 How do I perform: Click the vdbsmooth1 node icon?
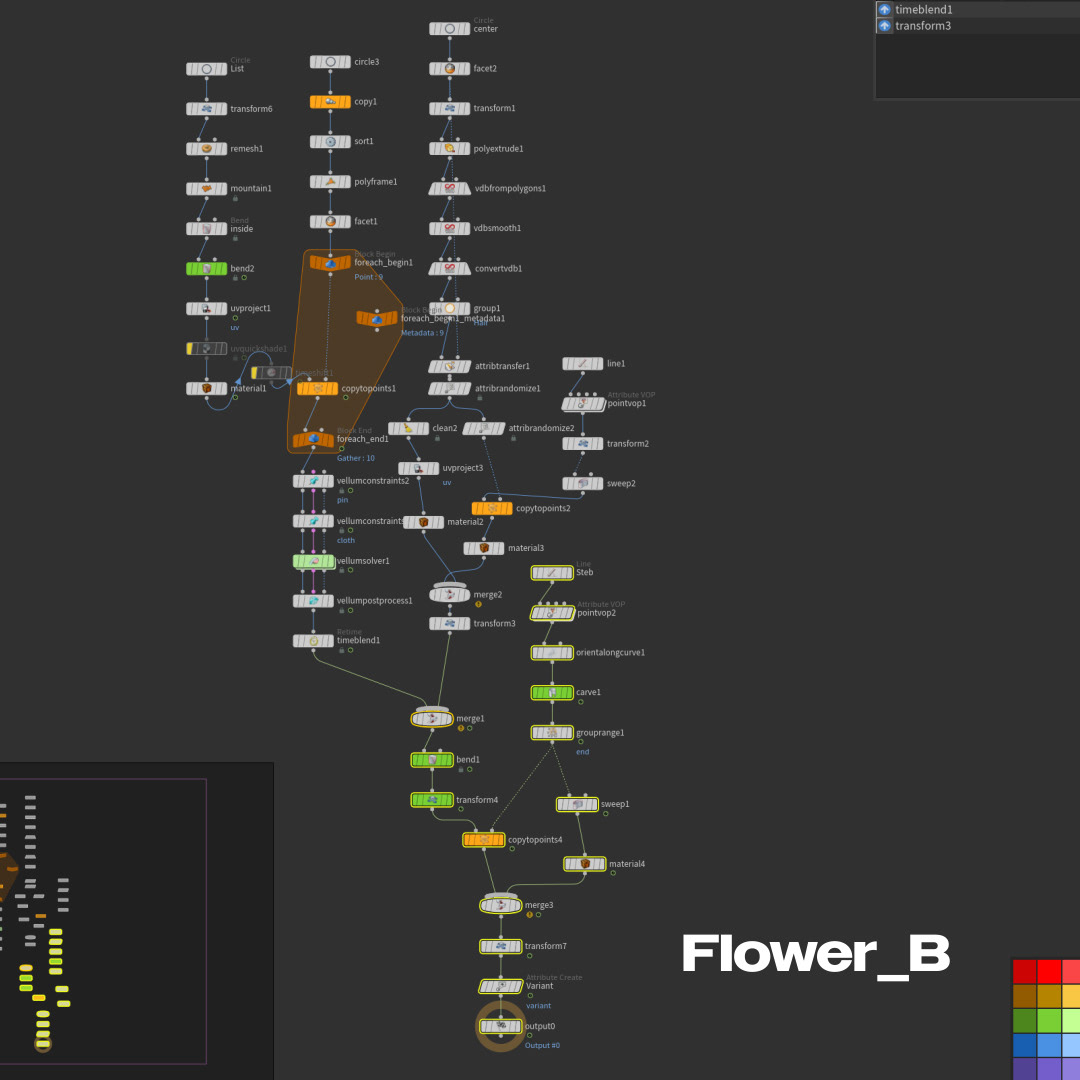click(x=449, y=228)
